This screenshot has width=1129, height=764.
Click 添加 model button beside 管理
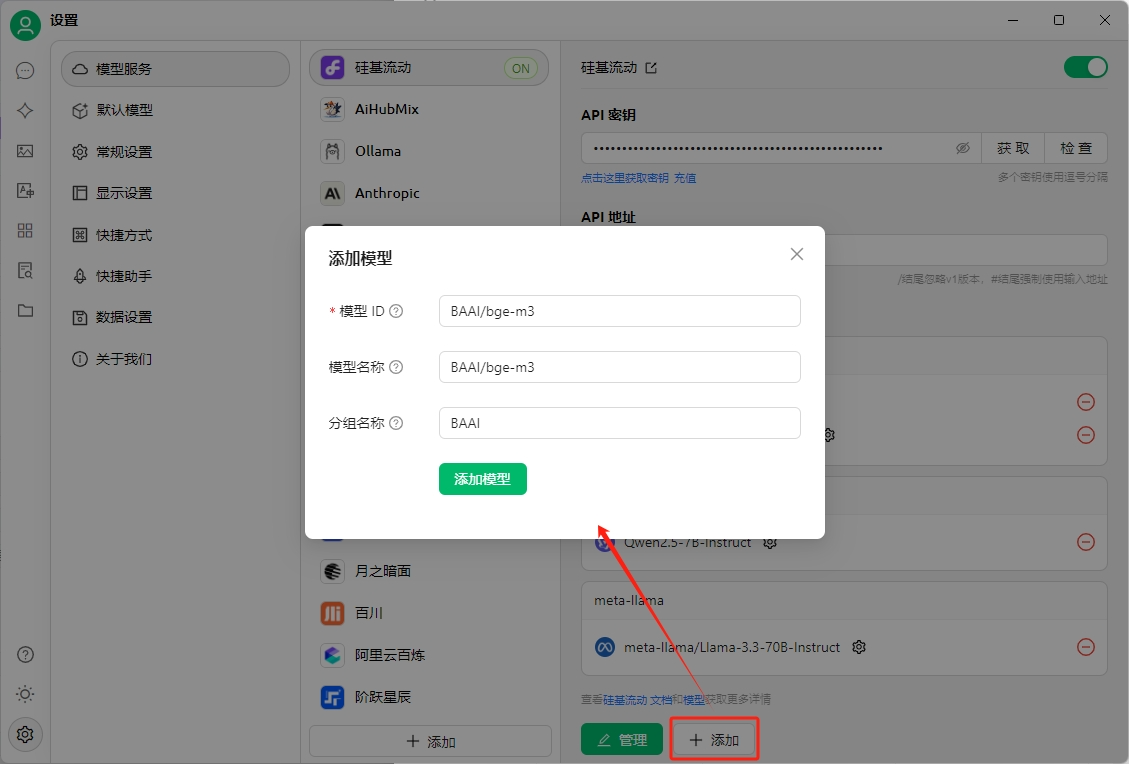click(x=714, y=740)
